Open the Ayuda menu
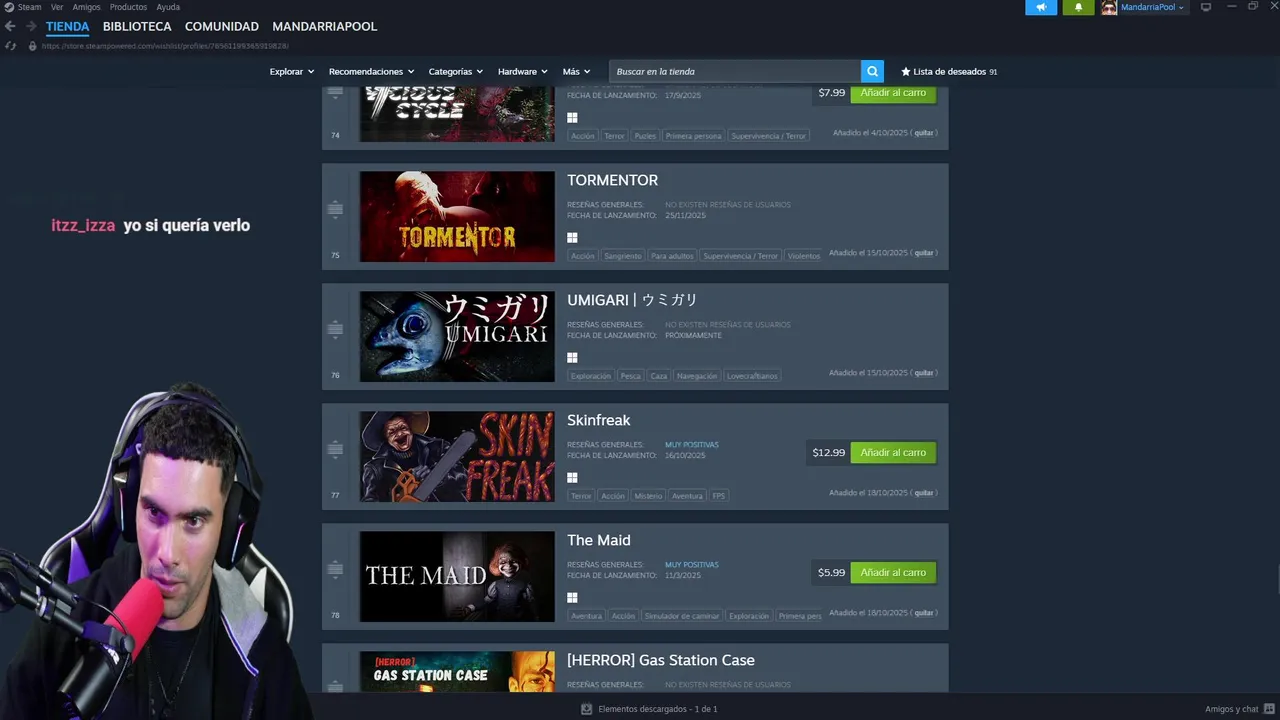 tap(168, 7)
